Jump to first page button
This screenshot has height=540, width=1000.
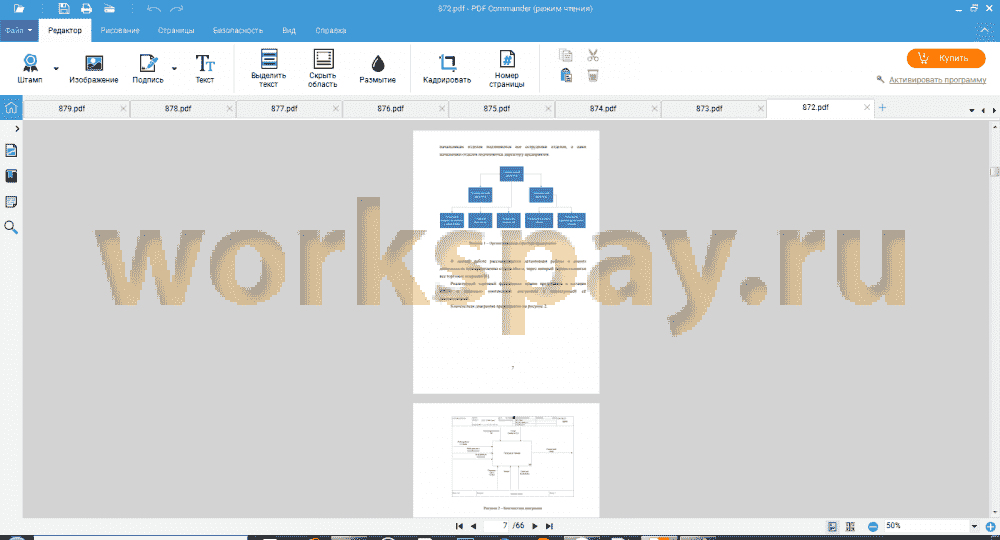[459, 526]
